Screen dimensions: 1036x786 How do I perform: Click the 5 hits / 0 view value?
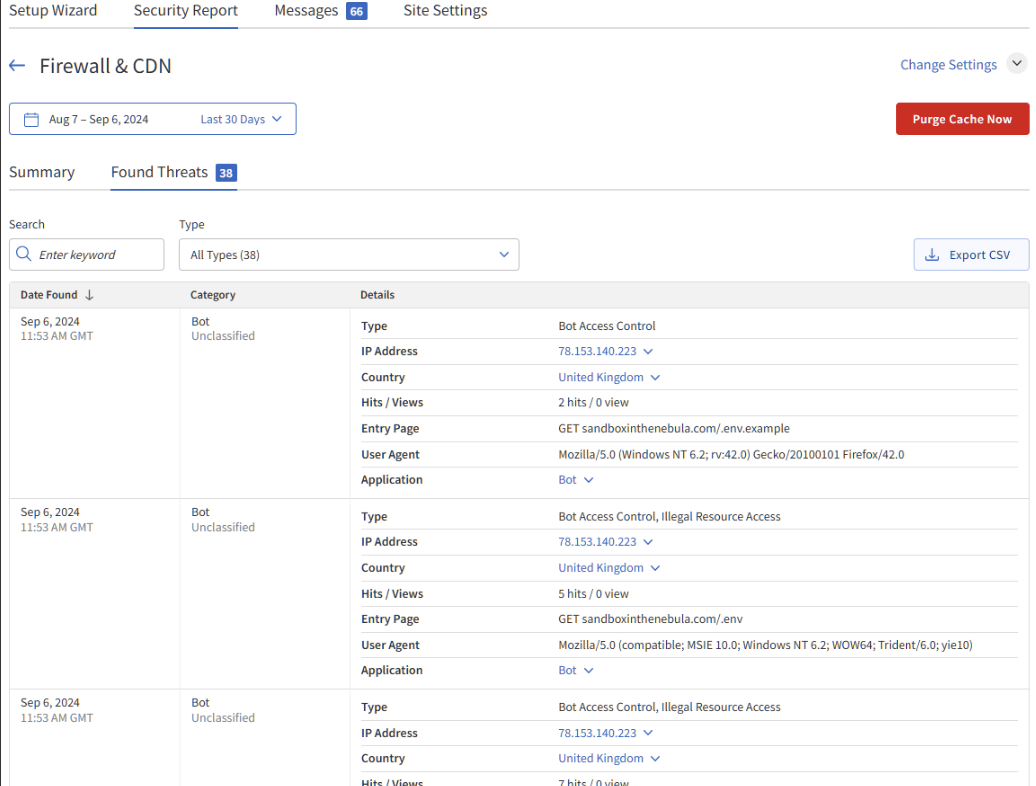[x=593, y=594]
